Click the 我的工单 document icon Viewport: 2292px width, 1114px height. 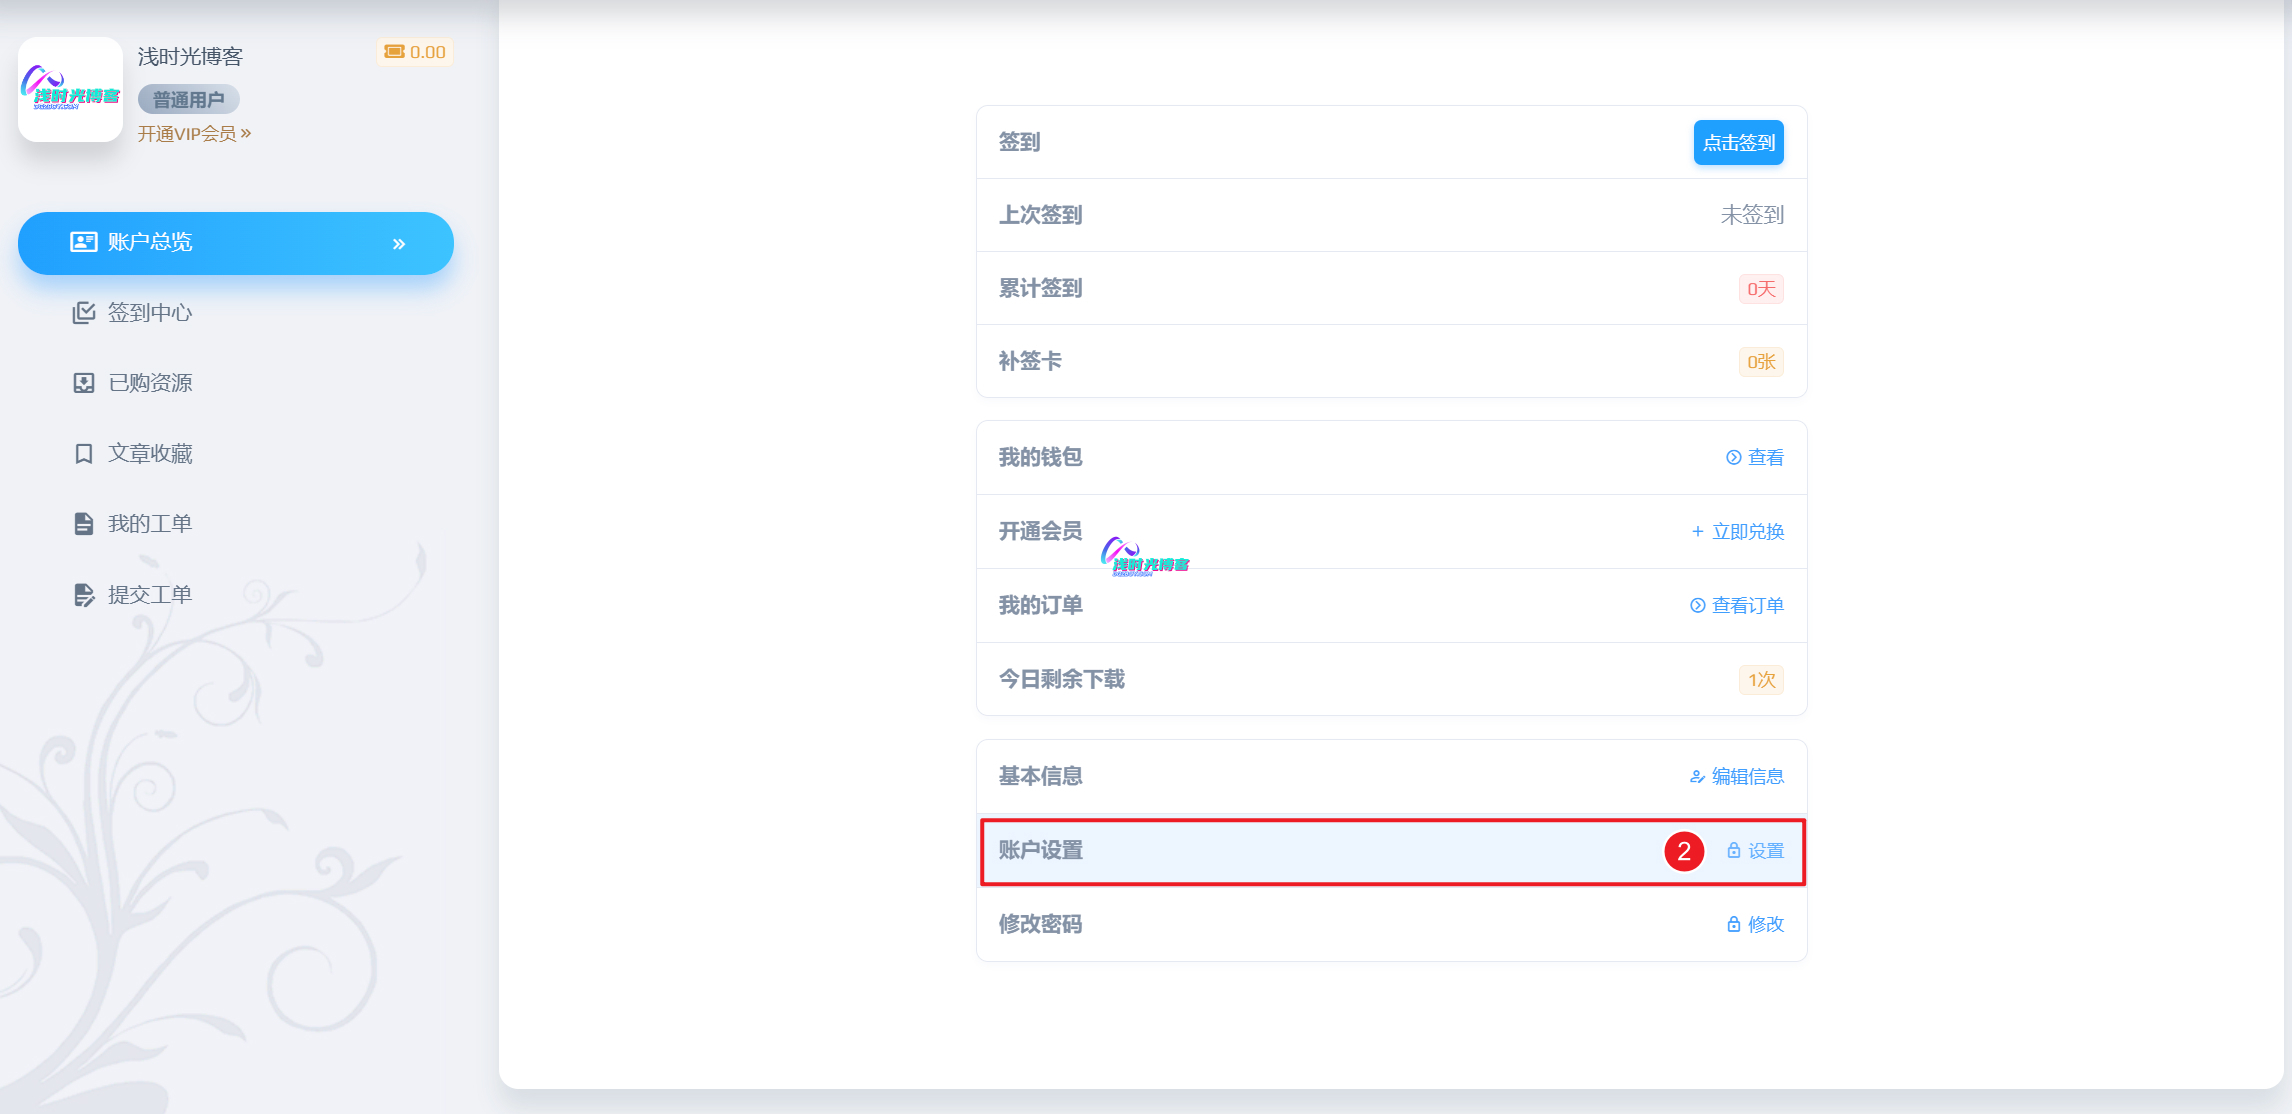pyautogui.click(x=84, y=524)
